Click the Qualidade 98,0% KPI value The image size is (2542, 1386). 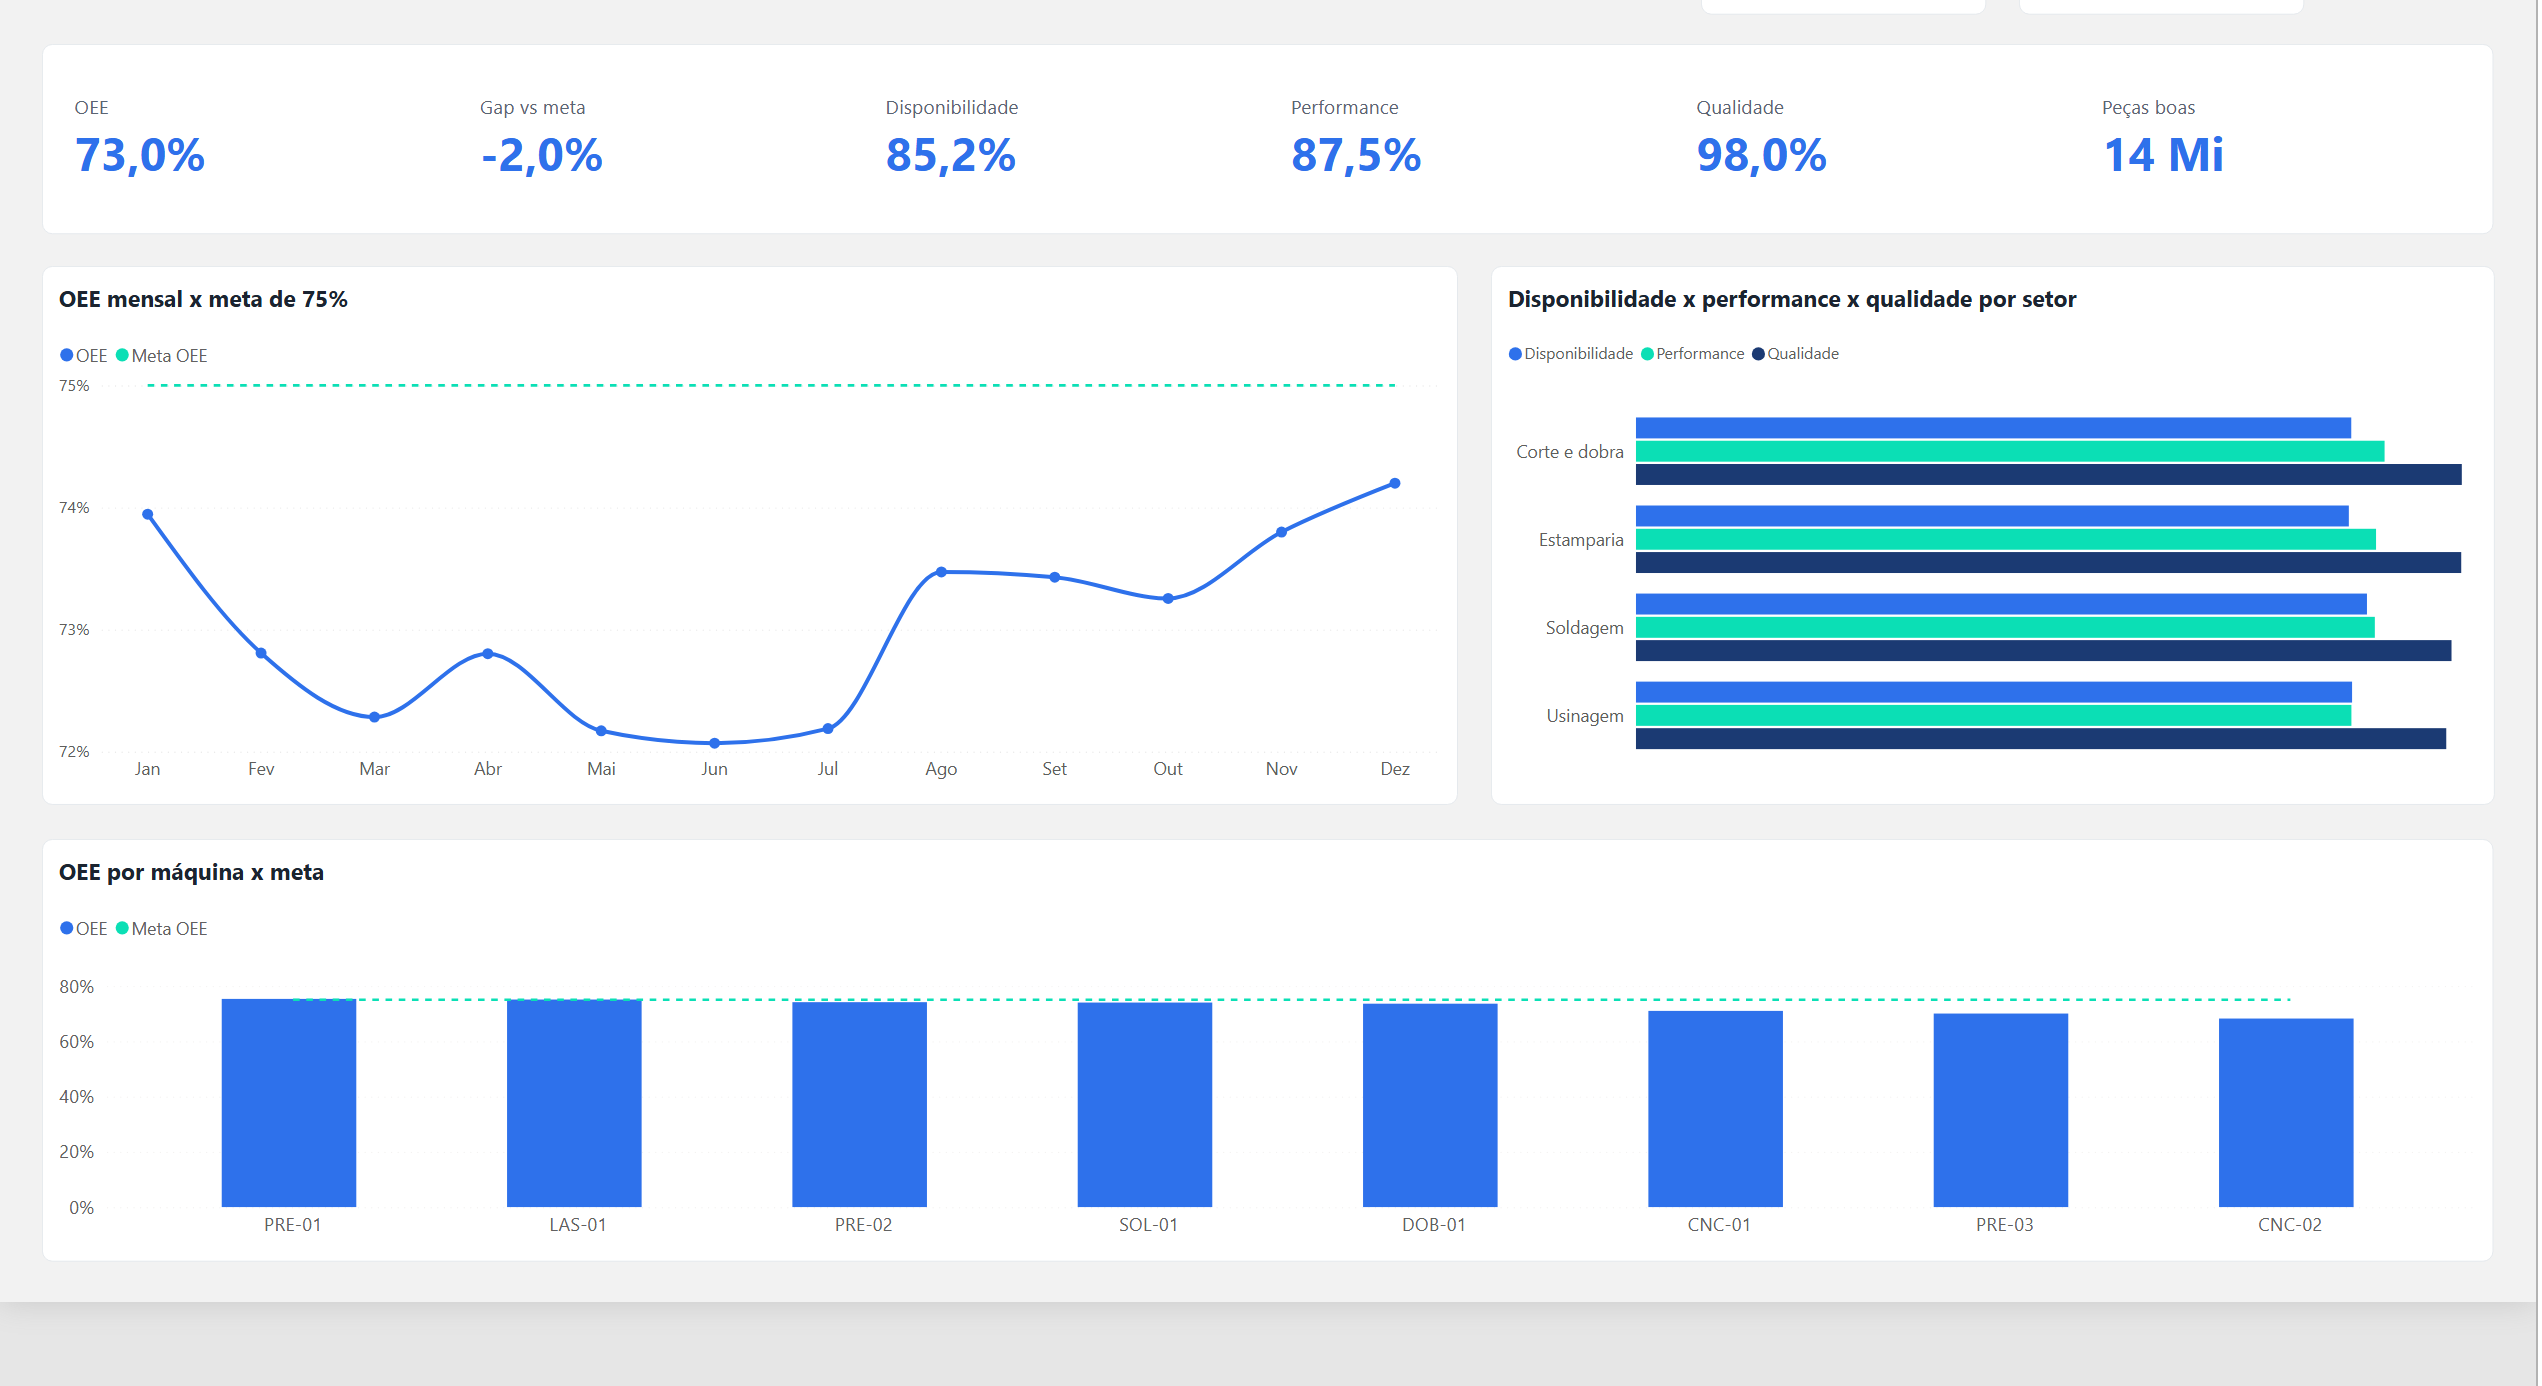click(1762, 156)
